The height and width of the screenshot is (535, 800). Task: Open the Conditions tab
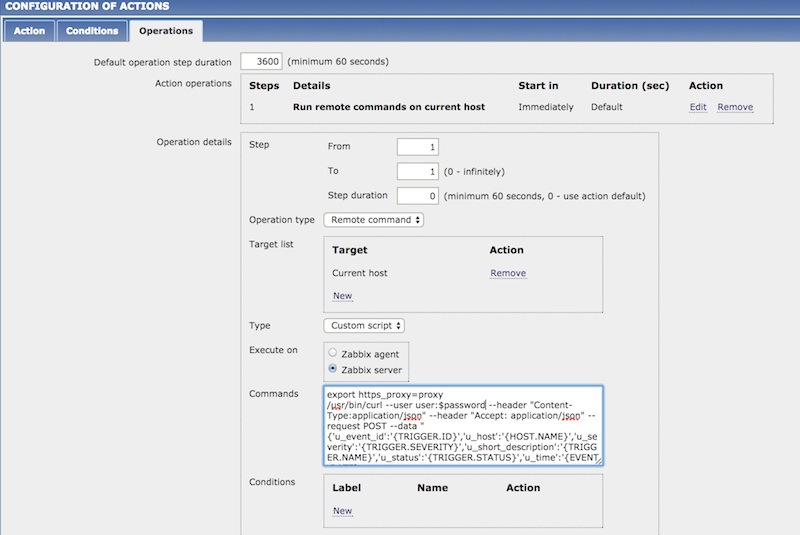point(92,31)
